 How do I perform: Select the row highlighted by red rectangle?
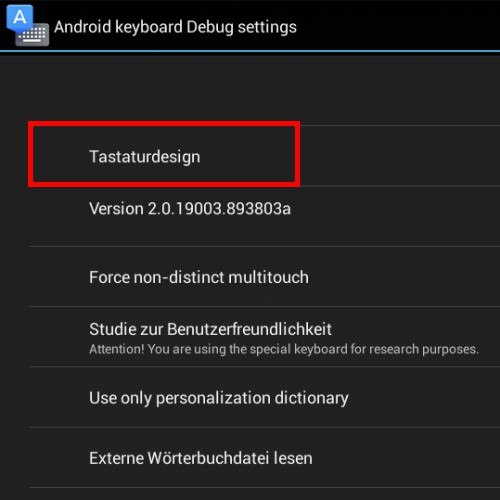(164, 154)
